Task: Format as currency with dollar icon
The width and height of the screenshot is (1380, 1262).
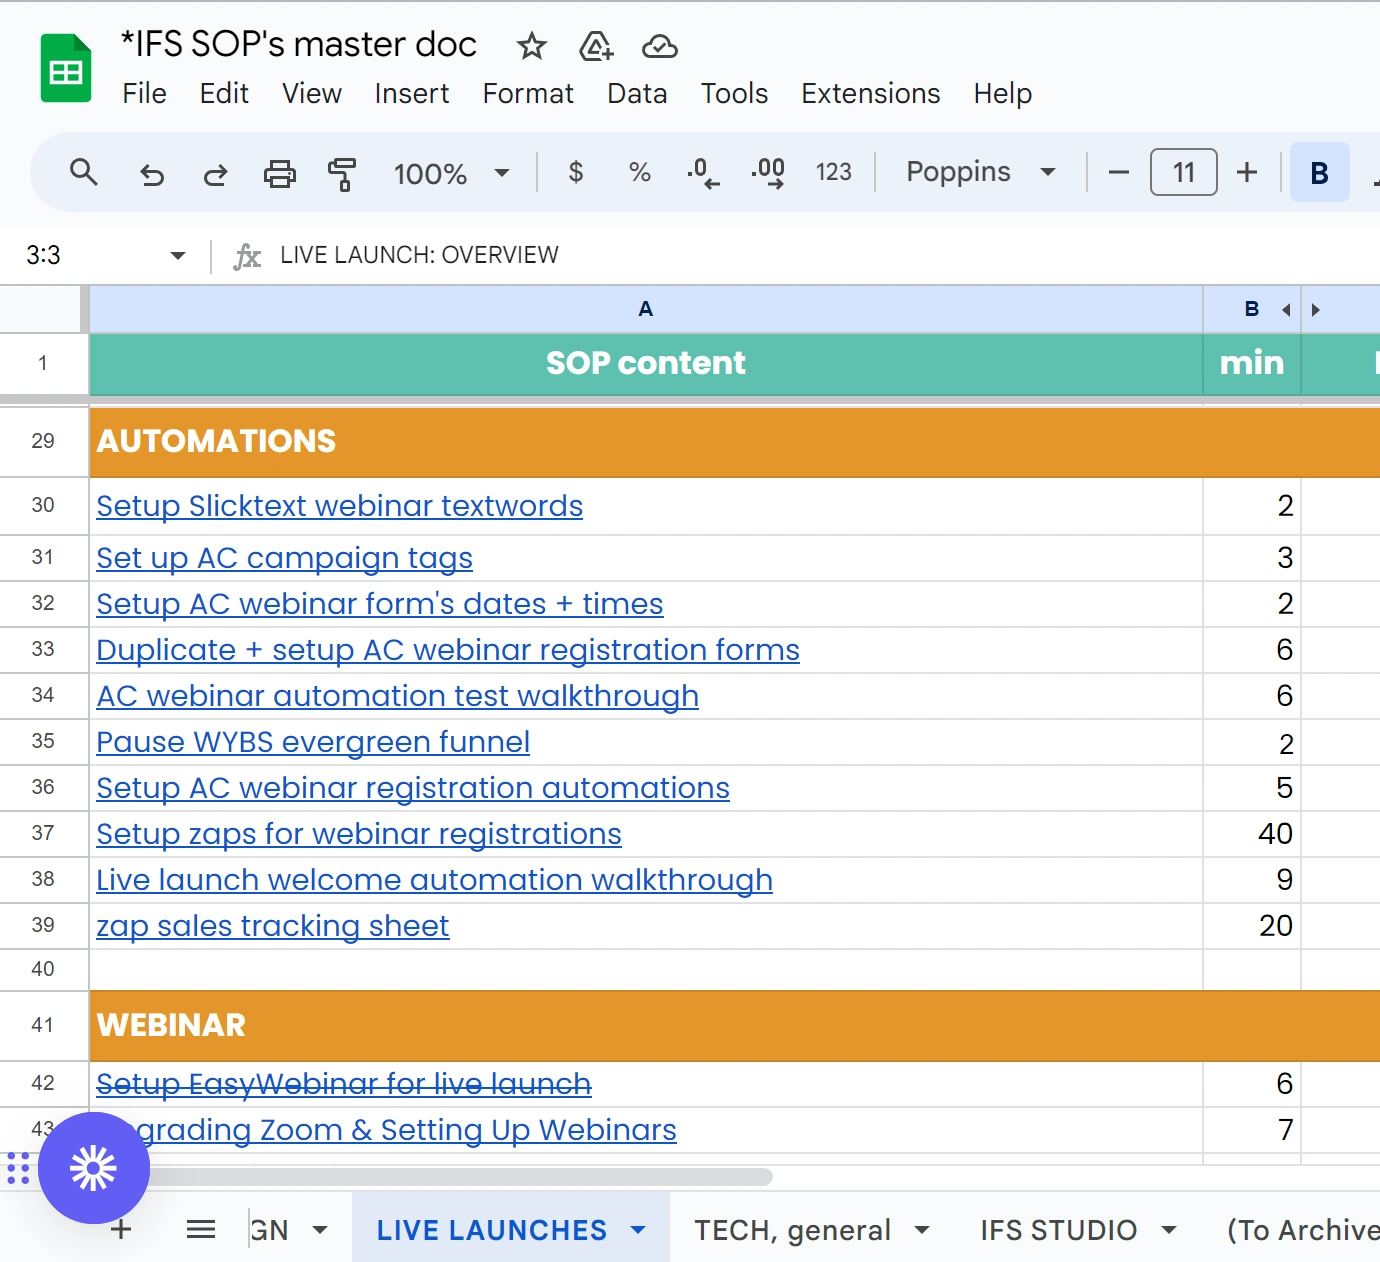Action: point(575,173)
